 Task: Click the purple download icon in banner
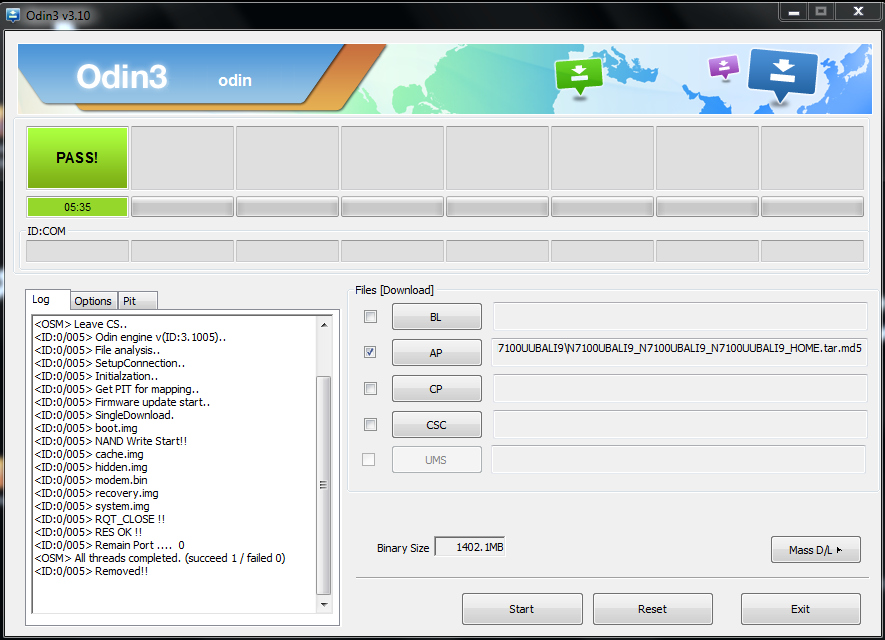pos(724,67)
